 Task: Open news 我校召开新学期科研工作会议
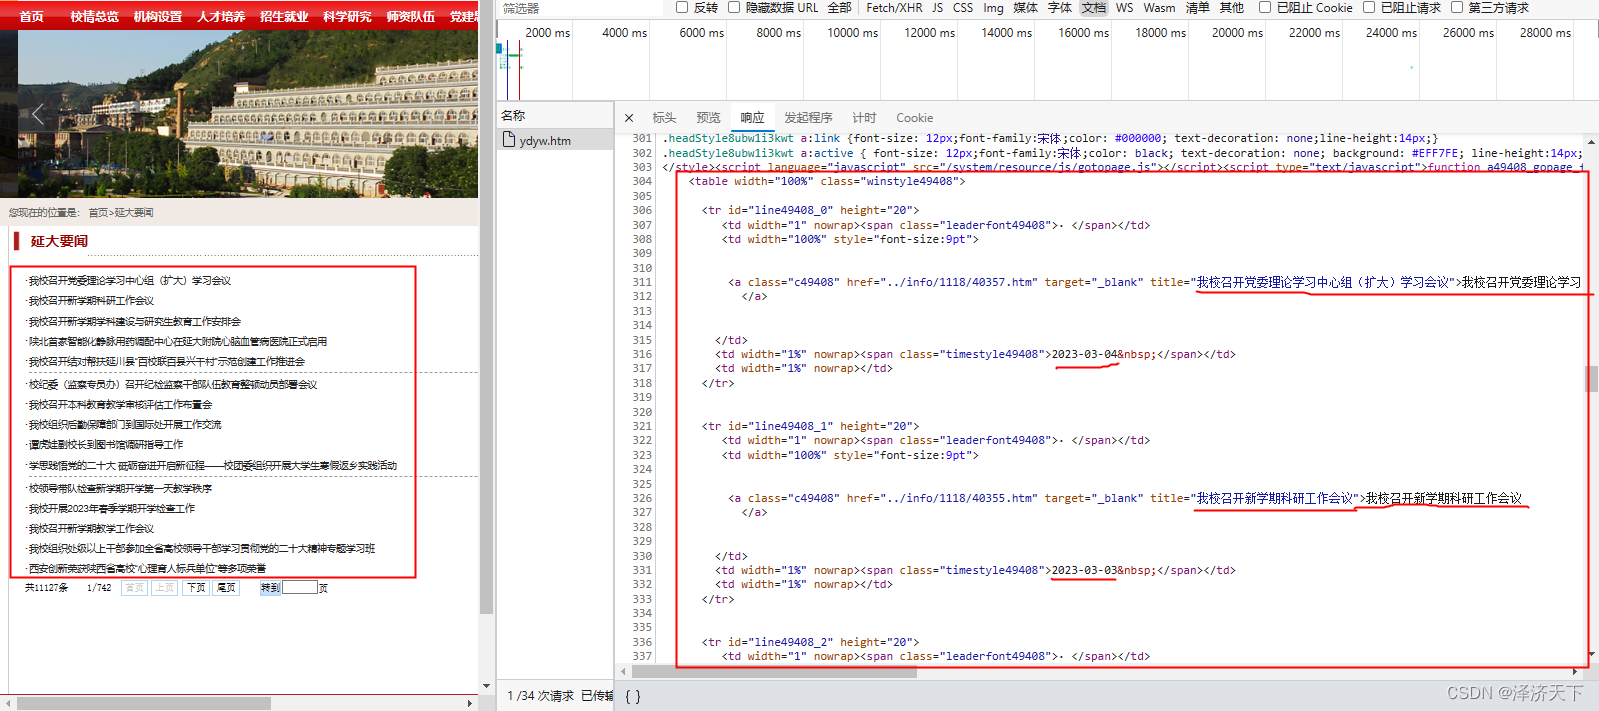(91, 301)
